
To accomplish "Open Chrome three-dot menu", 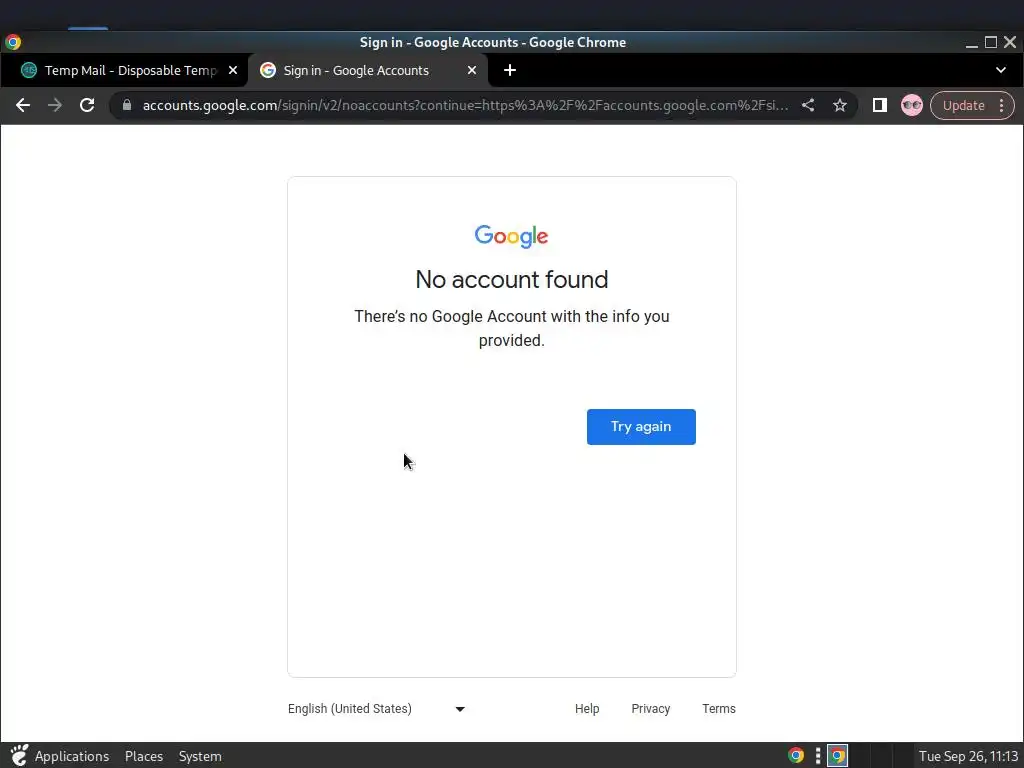I will click(1002, 105).
